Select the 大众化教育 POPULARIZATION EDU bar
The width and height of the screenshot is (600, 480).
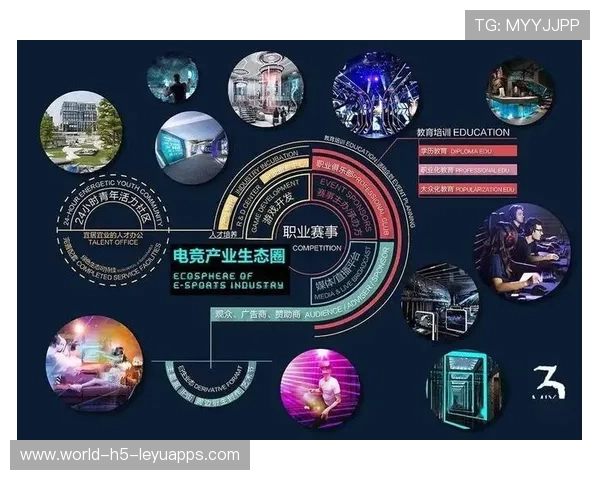point(468,189)
